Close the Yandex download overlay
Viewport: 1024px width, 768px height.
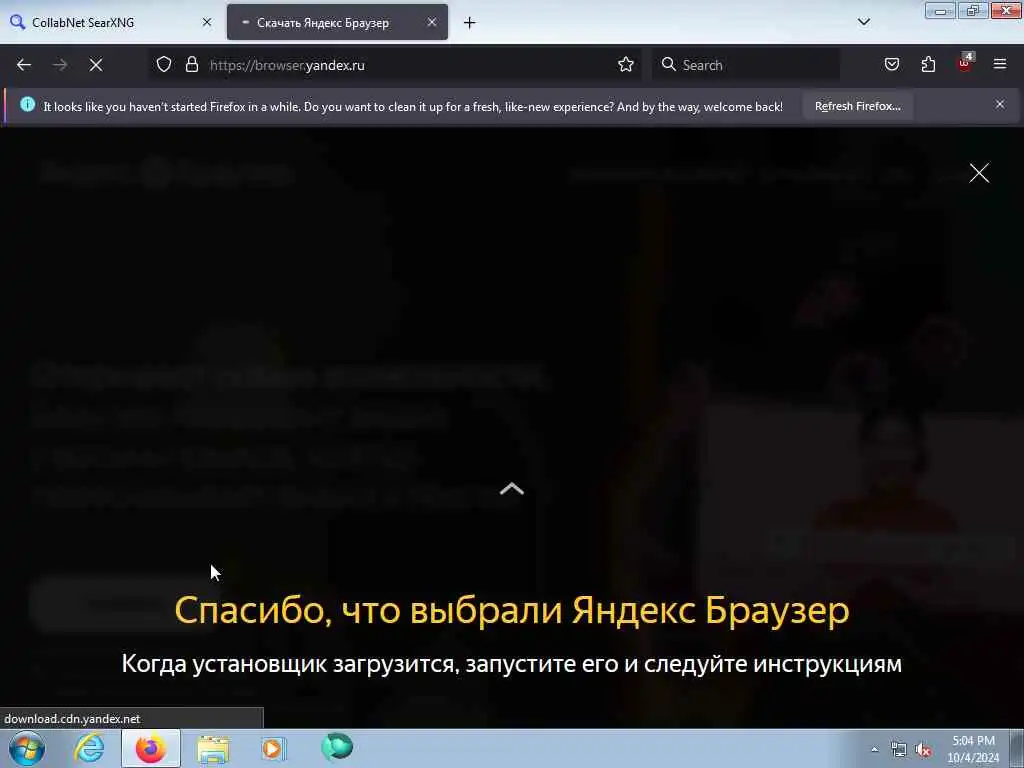click(979, 173)
